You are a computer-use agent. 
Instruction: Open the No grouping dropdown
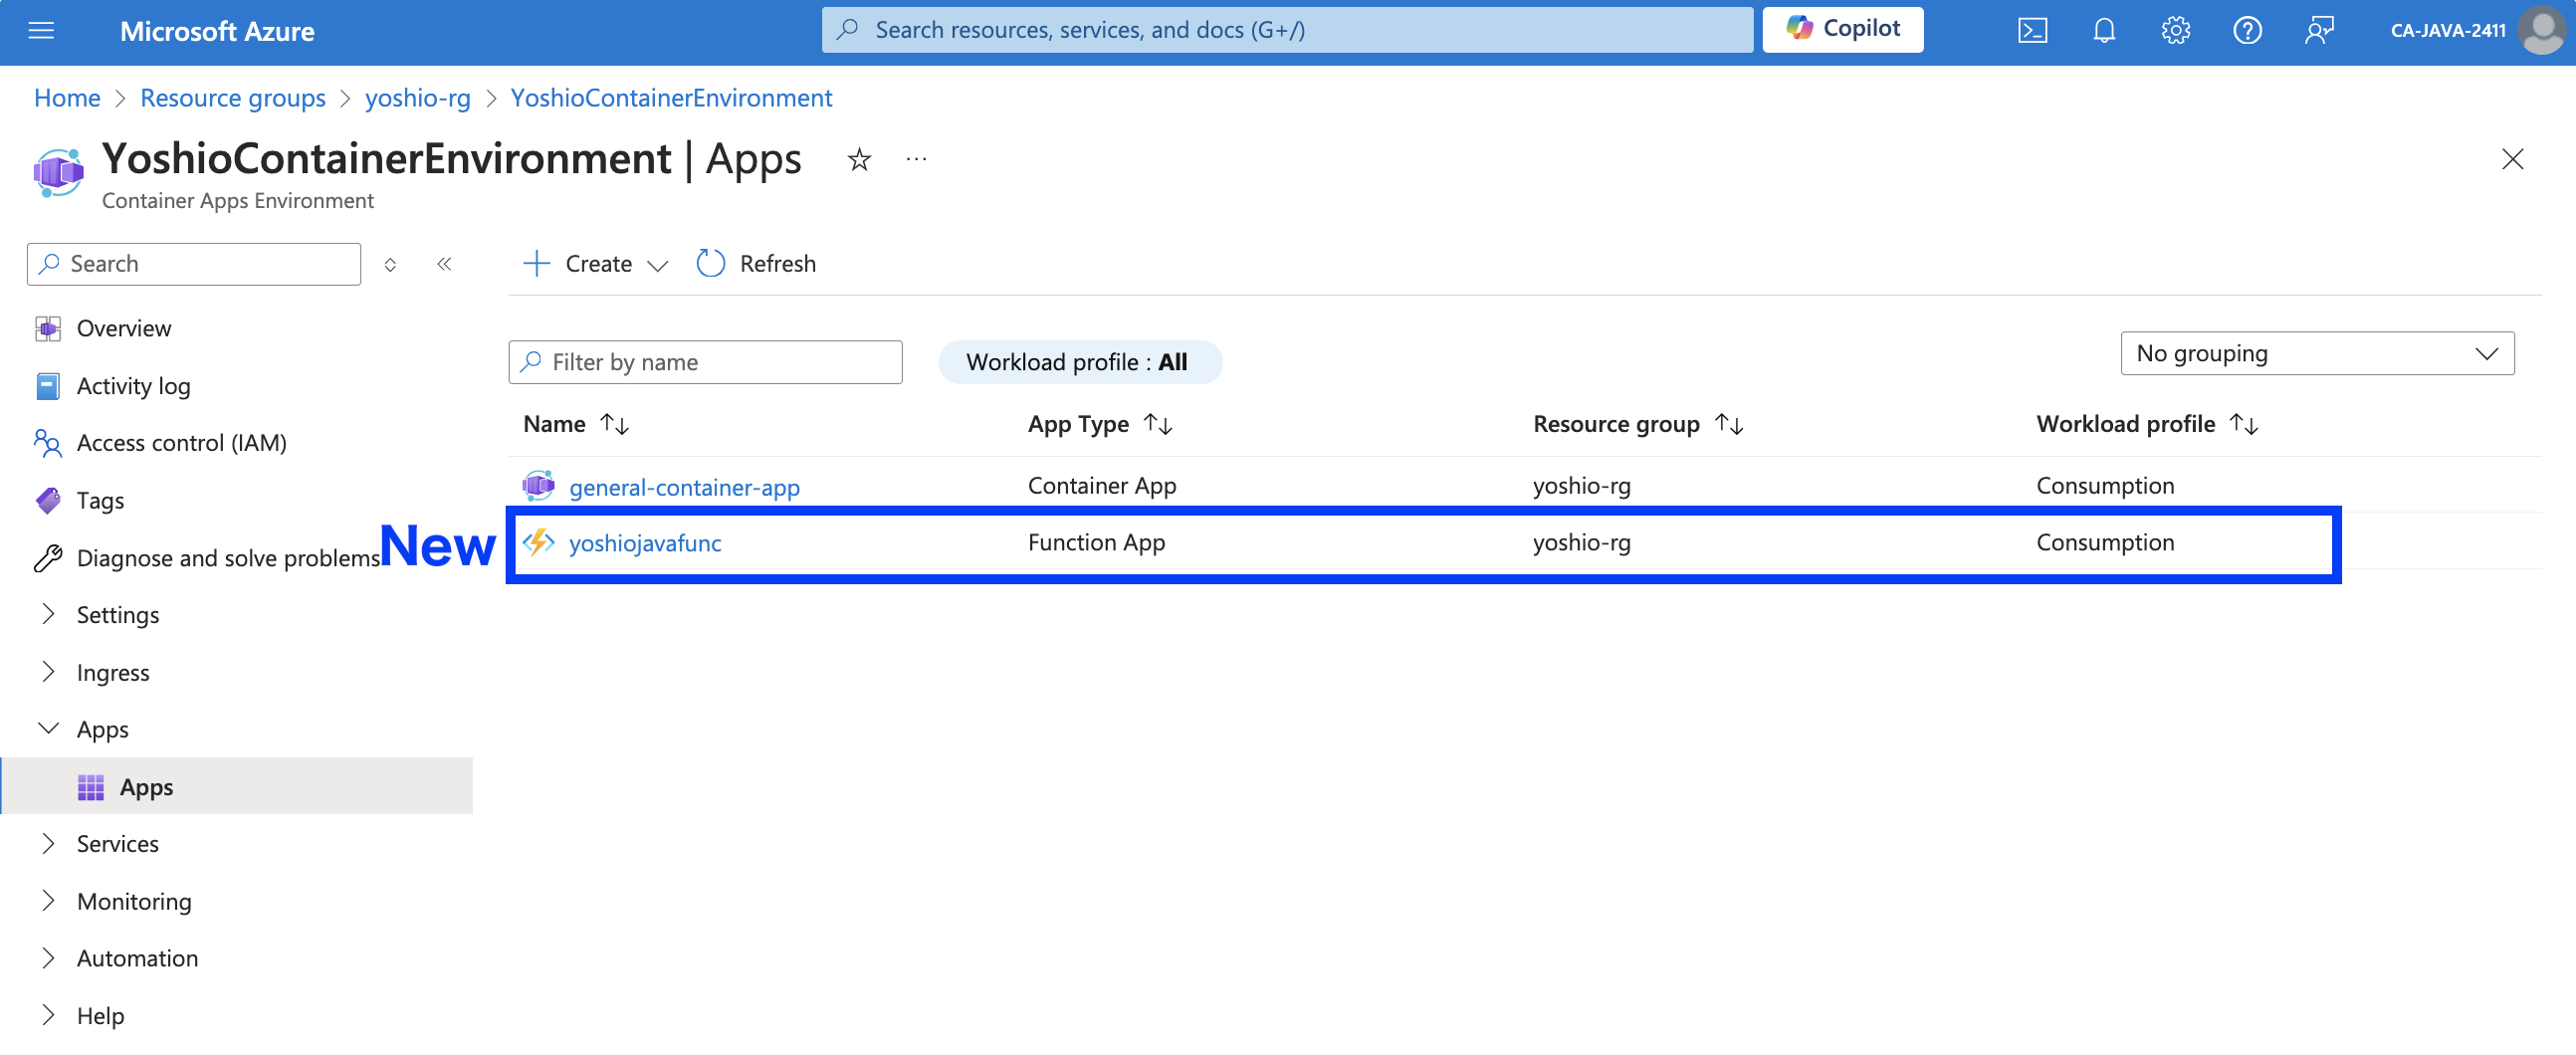pos(2316,353)
